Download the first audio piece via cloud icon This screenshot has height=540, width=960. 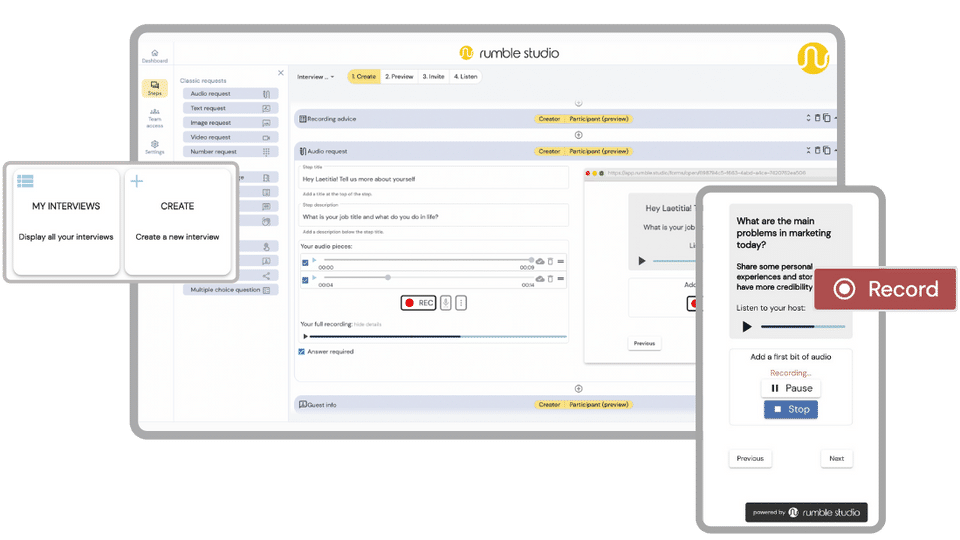(540, 261)
